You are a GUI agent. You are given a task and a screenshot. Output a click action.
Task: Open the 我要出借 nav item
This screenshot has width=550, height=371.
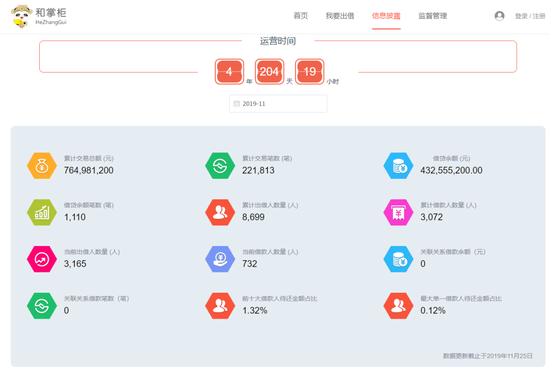pos(340,16)
